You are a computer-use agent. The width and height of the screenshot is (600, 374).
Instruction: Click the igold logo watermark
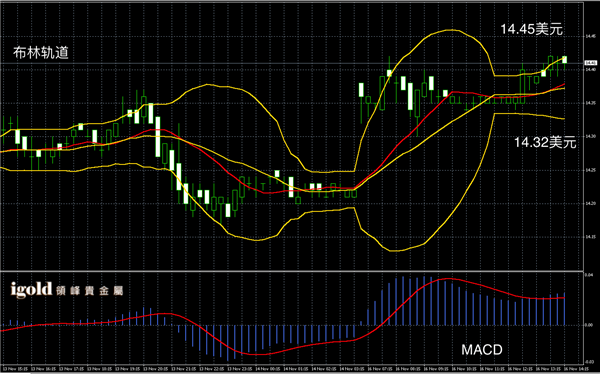pyautogui.click(x=31, y=289)
